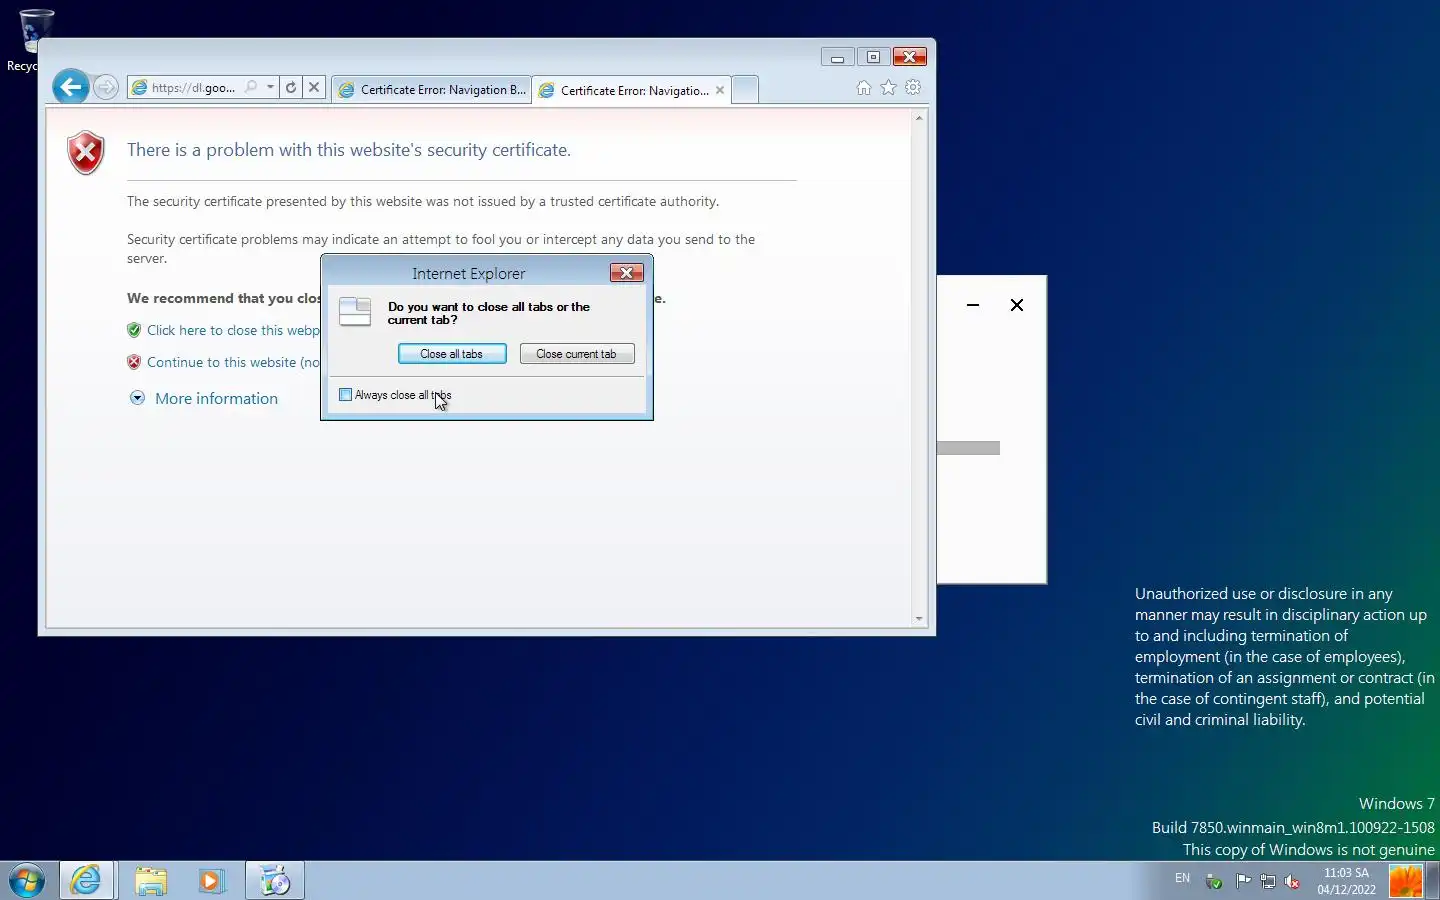Viewport: 1440px width, 900px height.
Task: Click Internet Explorer taskbar icon
Action: coord(87,881)
